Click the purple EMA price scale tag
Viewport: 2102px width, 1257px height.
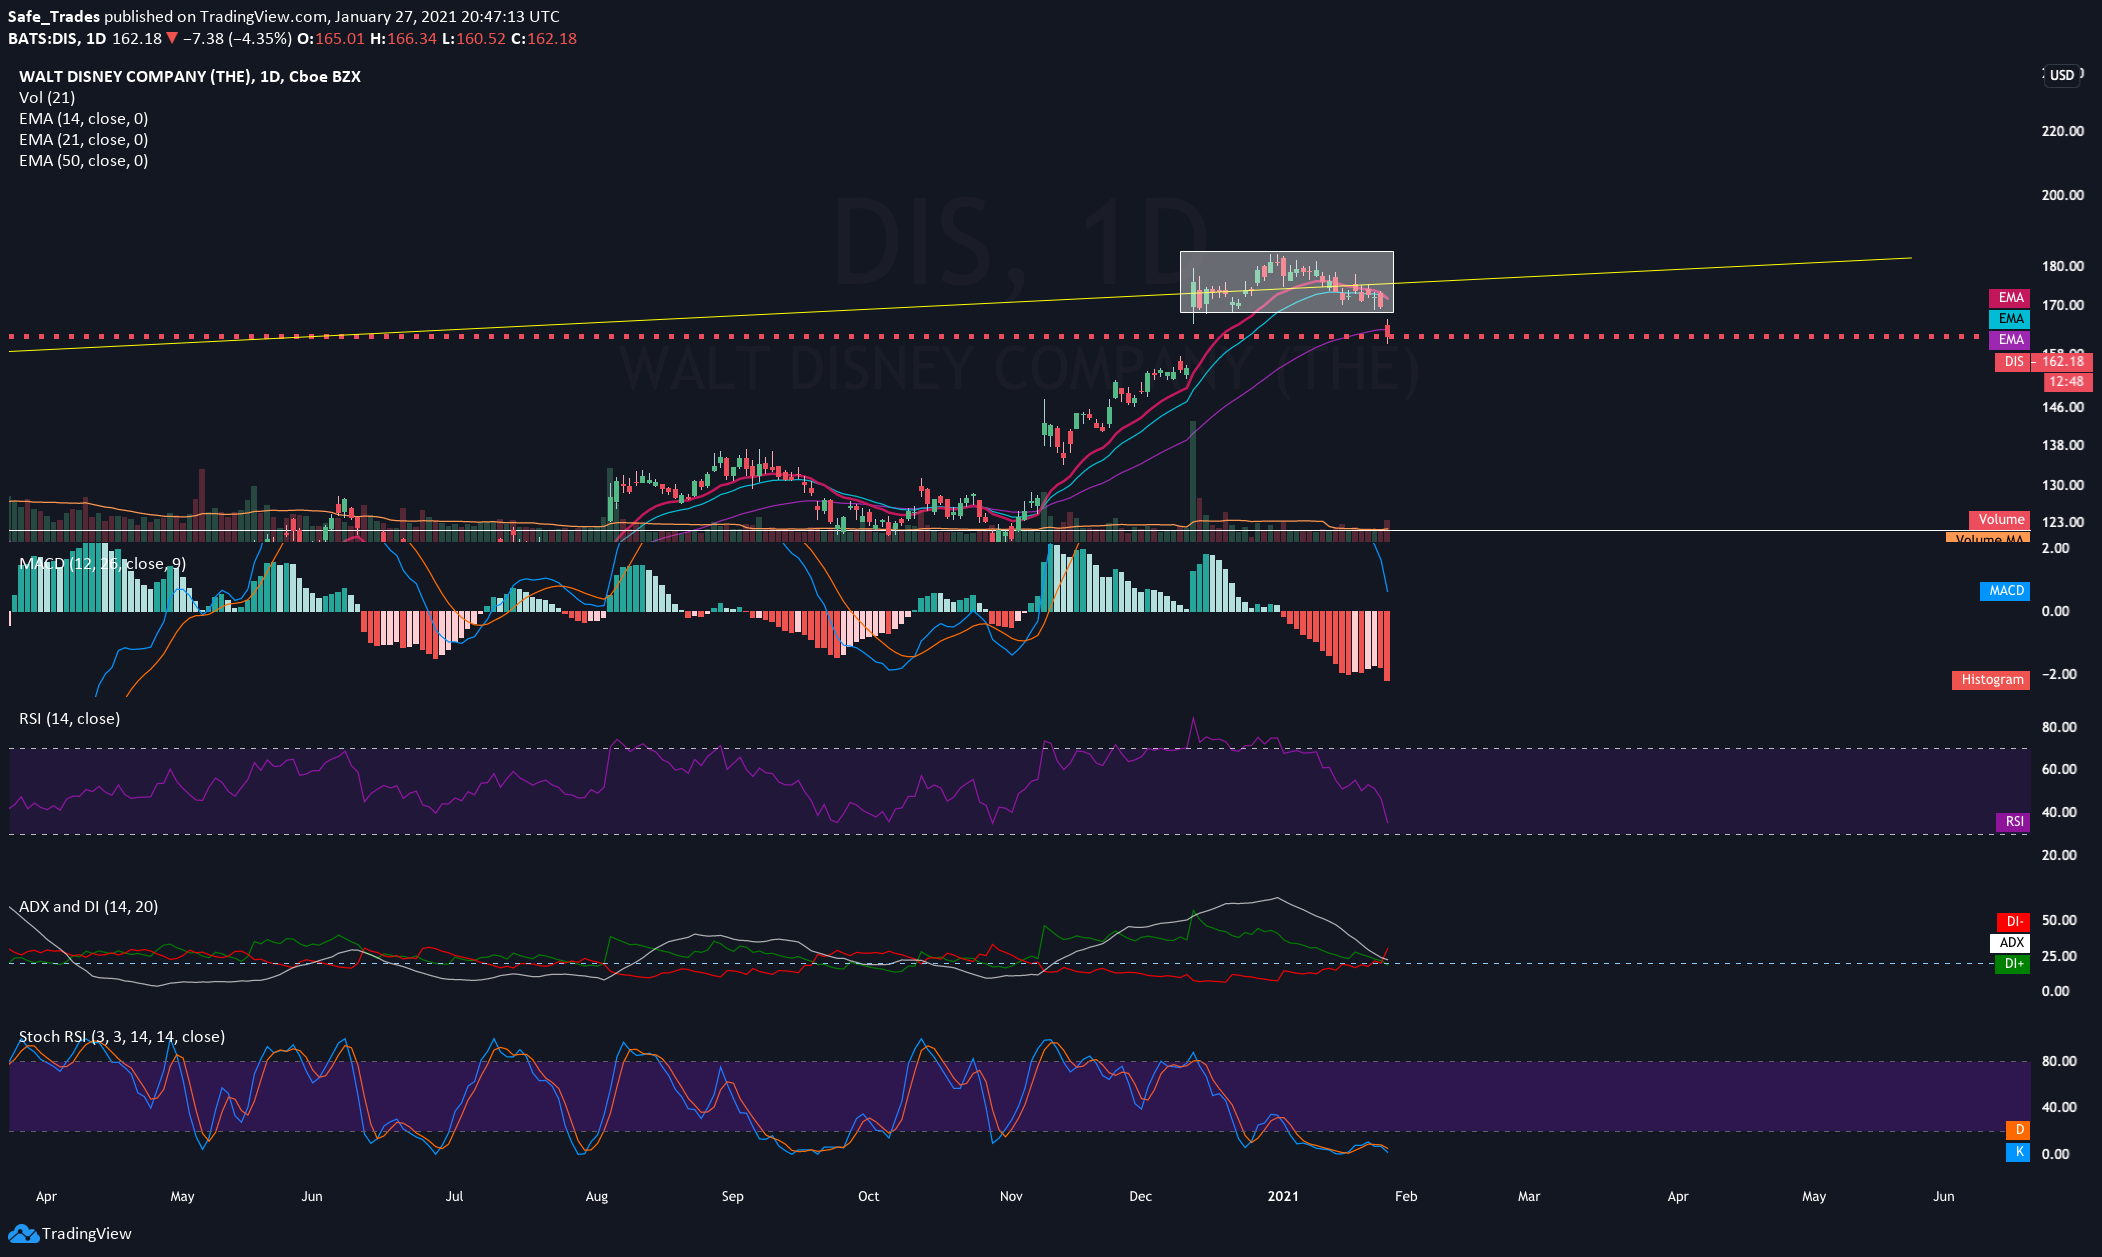[x=2010, y=339]
